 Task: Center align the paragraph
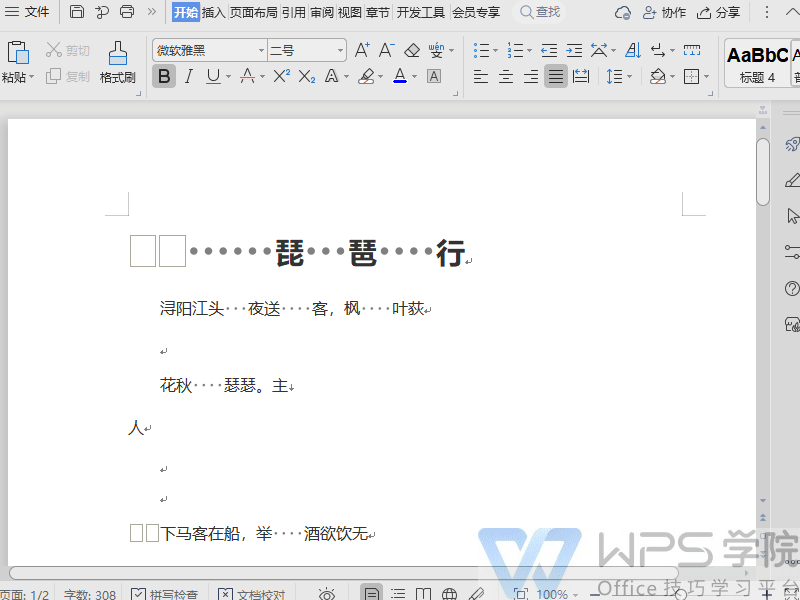pos(506,77)
